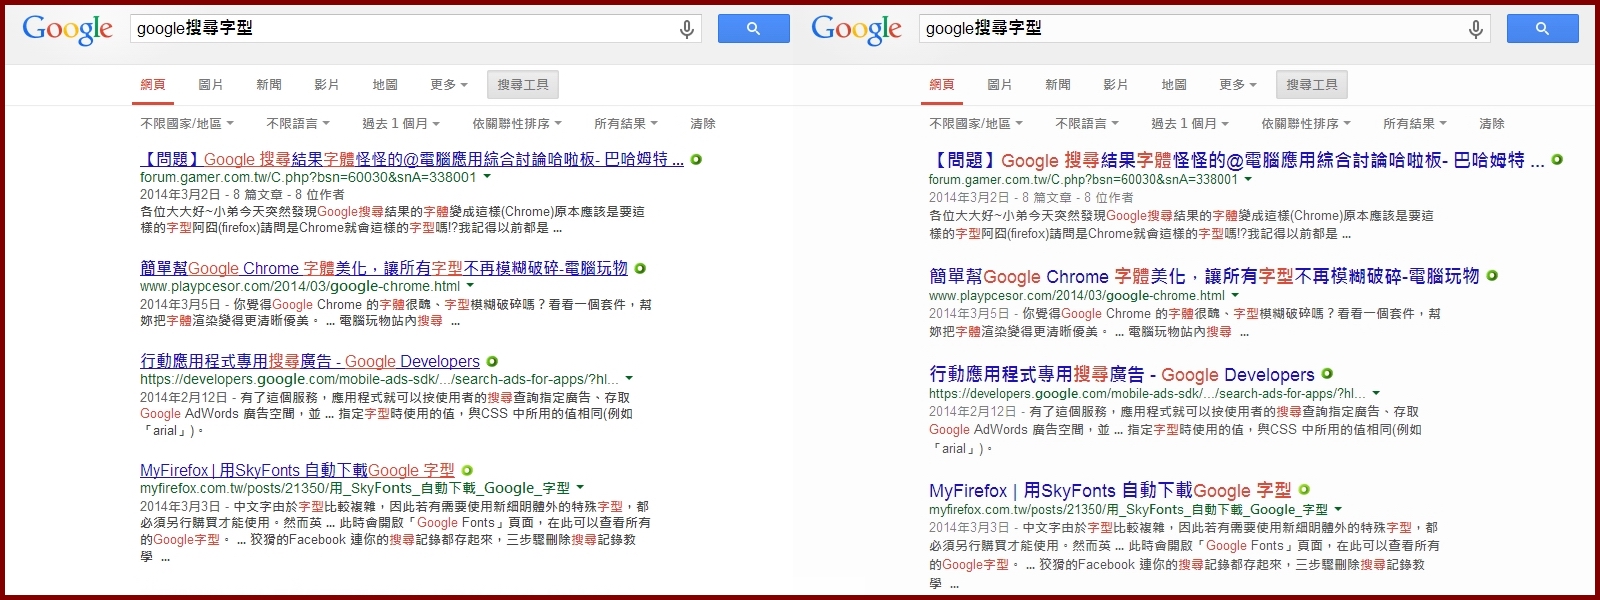Select the 圖片 tab in right window
This screenshot has height=600, width=1600.
pos(1000,85)
